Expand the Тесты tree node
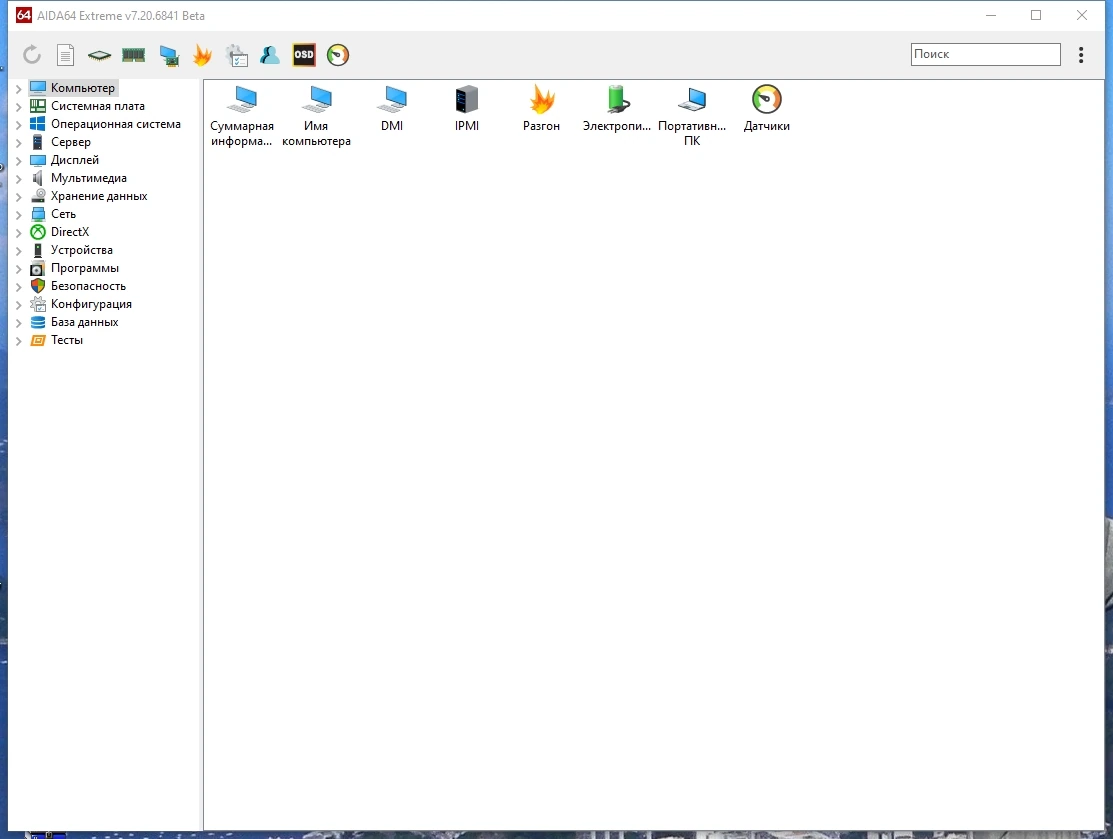 [18, 341]
